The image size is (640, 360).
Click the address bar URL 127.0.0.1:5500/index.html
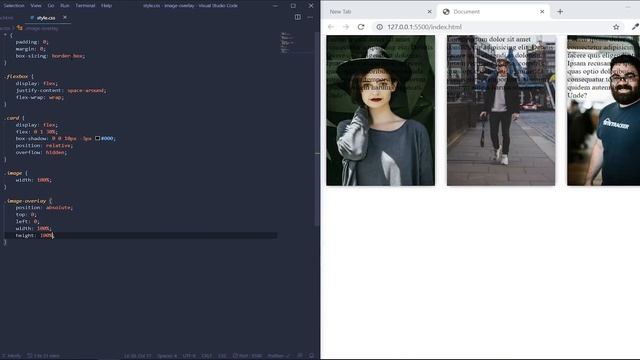[424, 27]
